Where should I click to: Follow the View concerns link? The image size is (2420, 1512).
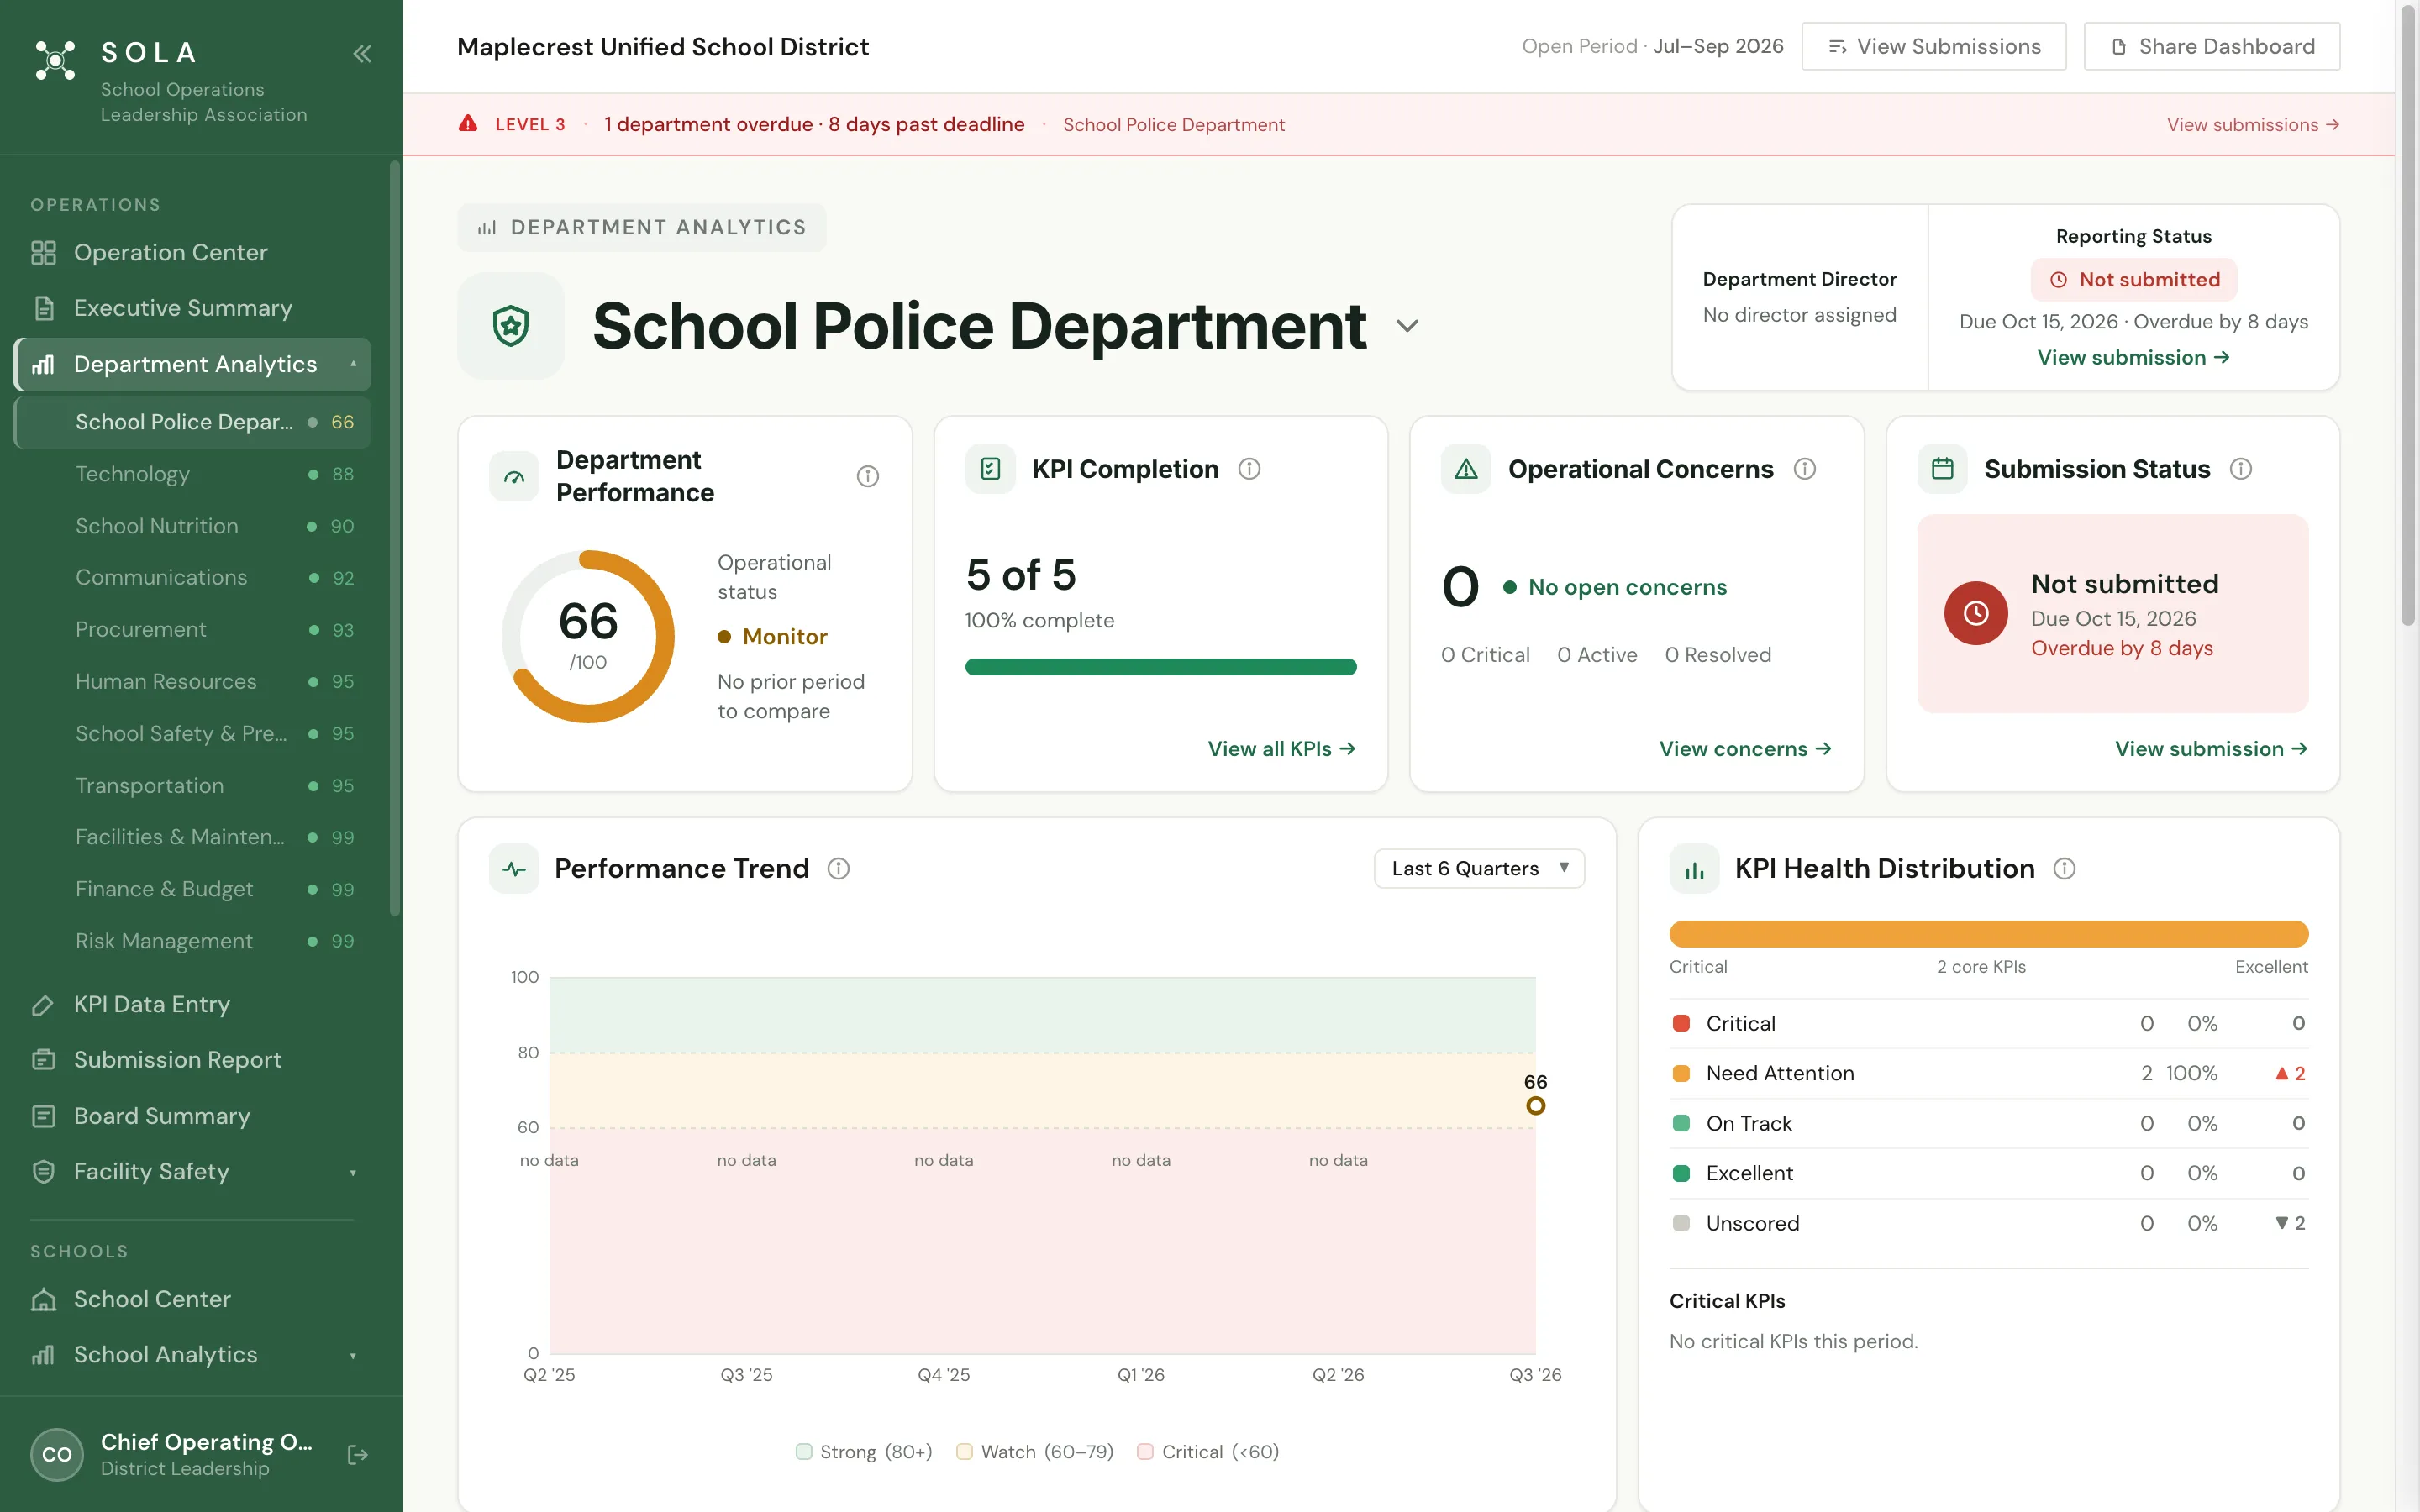click(x=1745, y=749)
